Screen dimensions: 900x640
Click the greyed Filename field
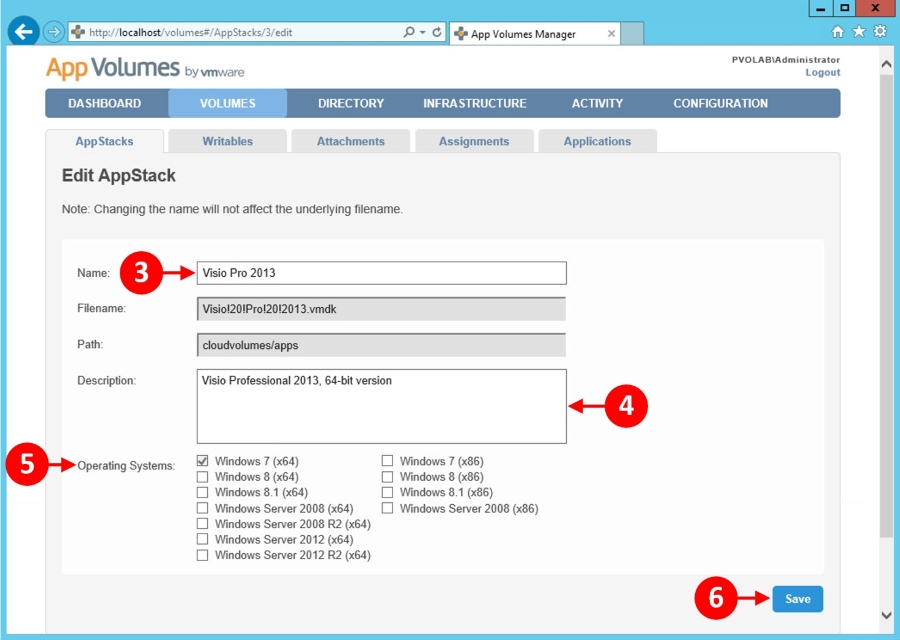382,309
